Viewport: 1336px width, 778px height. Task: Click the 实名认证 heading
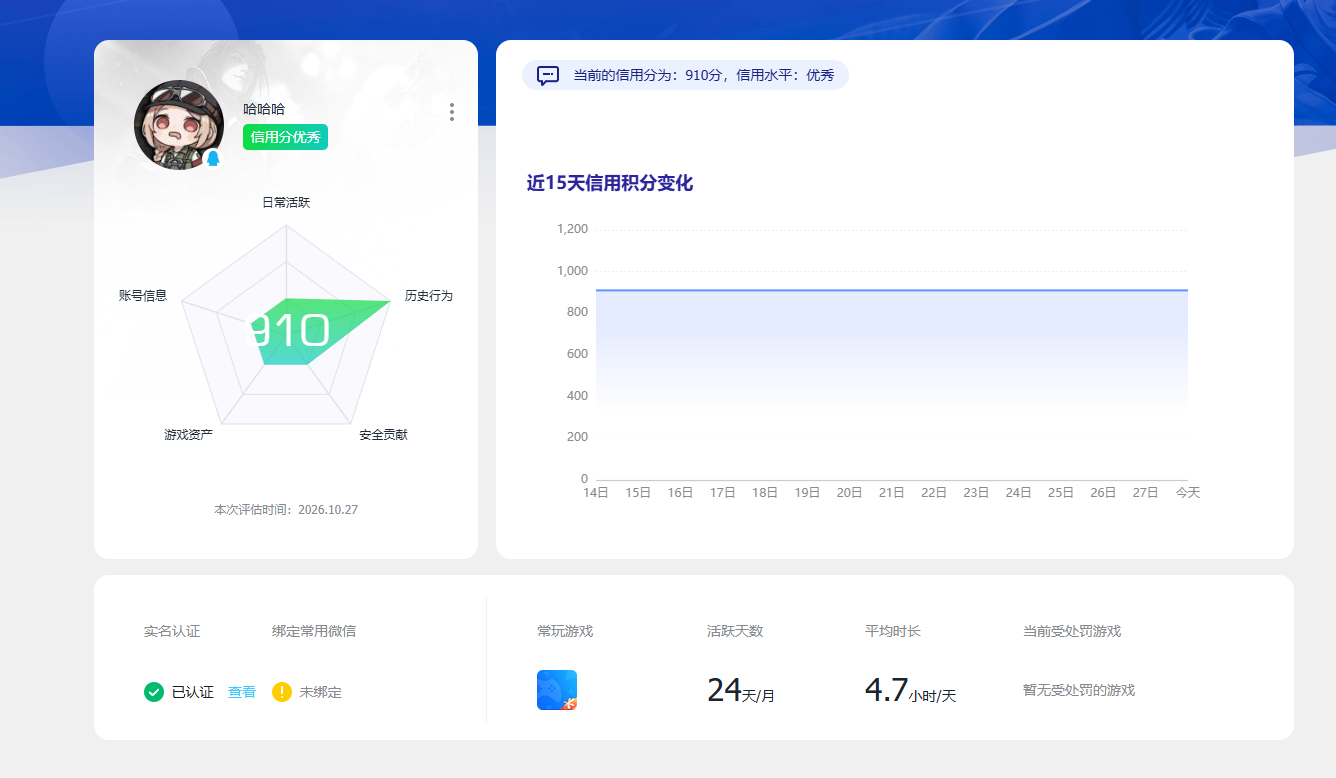pyautogui.click(x=172, y=631)
